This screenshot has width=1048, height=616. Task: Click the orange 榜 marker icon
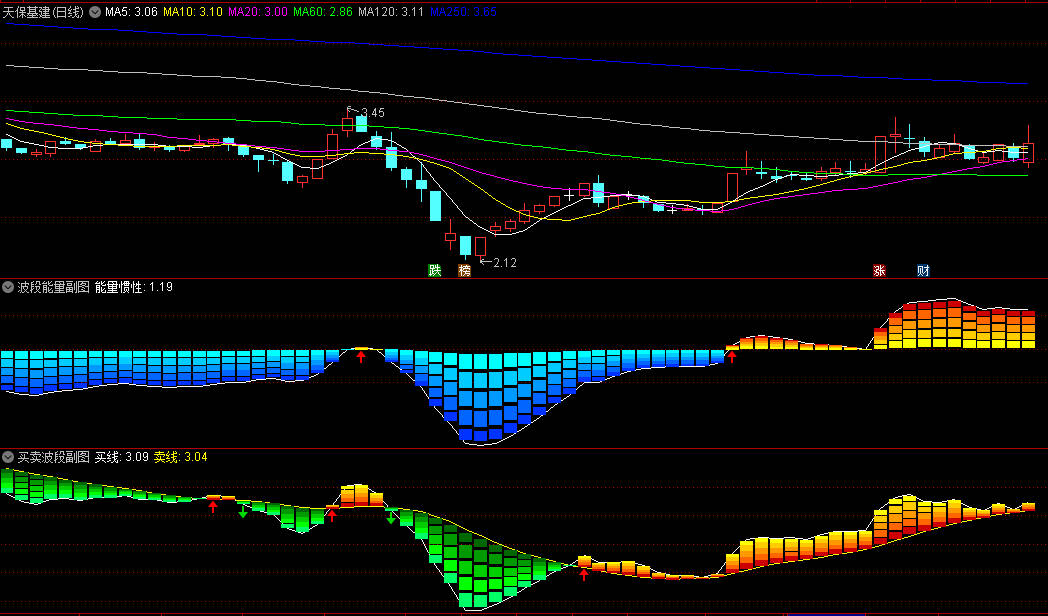coord(465,271)
